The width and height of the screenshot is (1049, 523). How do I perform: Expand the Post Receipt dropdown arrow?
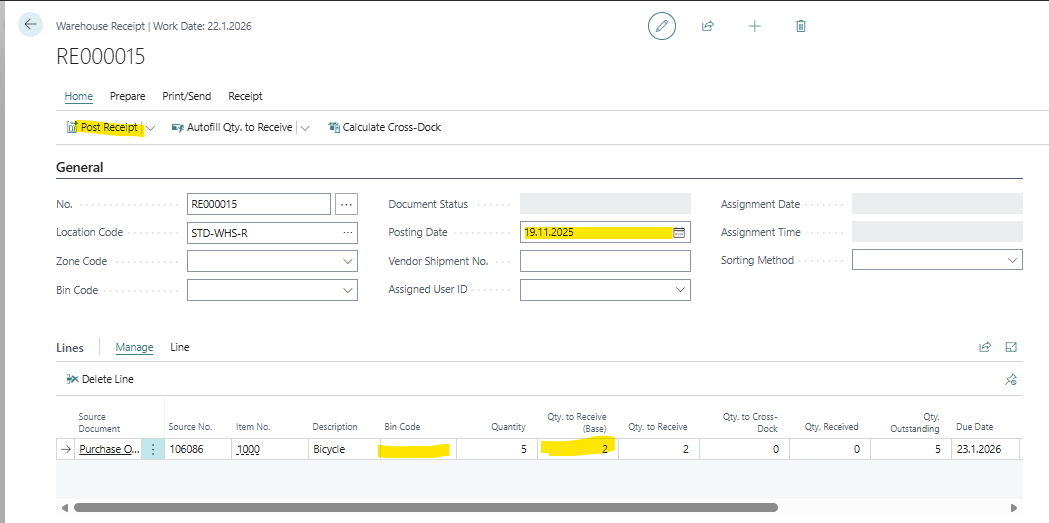(x=151, y=128)
